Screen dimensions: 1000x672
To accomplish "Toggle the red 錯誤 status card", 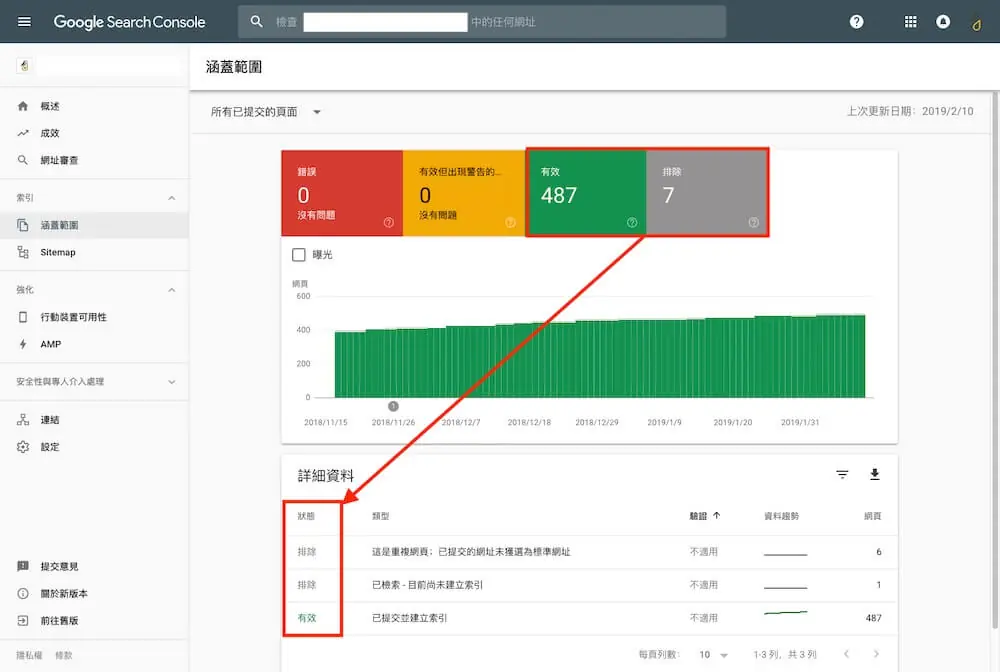I will 342,193.
